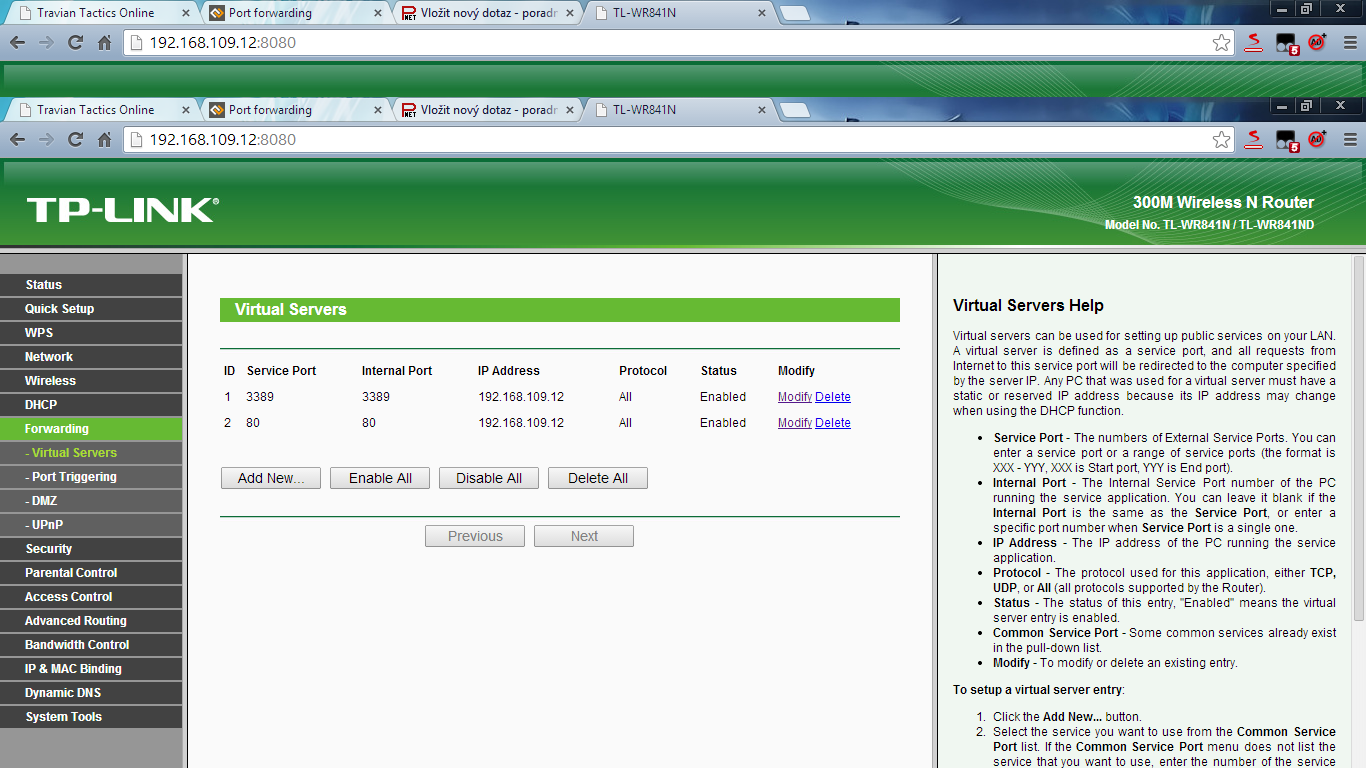This screenshot has height=768, width=1366.
Task: Select the TL-WR841N tab in the lower tab strip
Action: [x=678, y=110]
